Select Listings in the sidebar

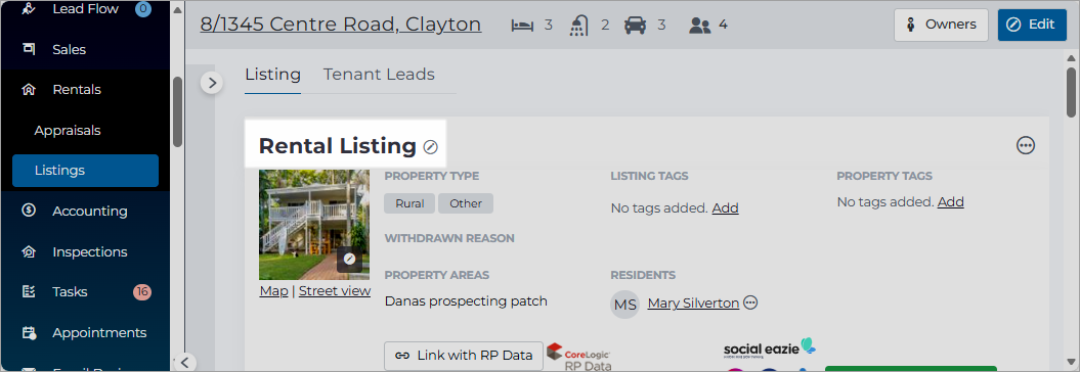coord(85,170)
